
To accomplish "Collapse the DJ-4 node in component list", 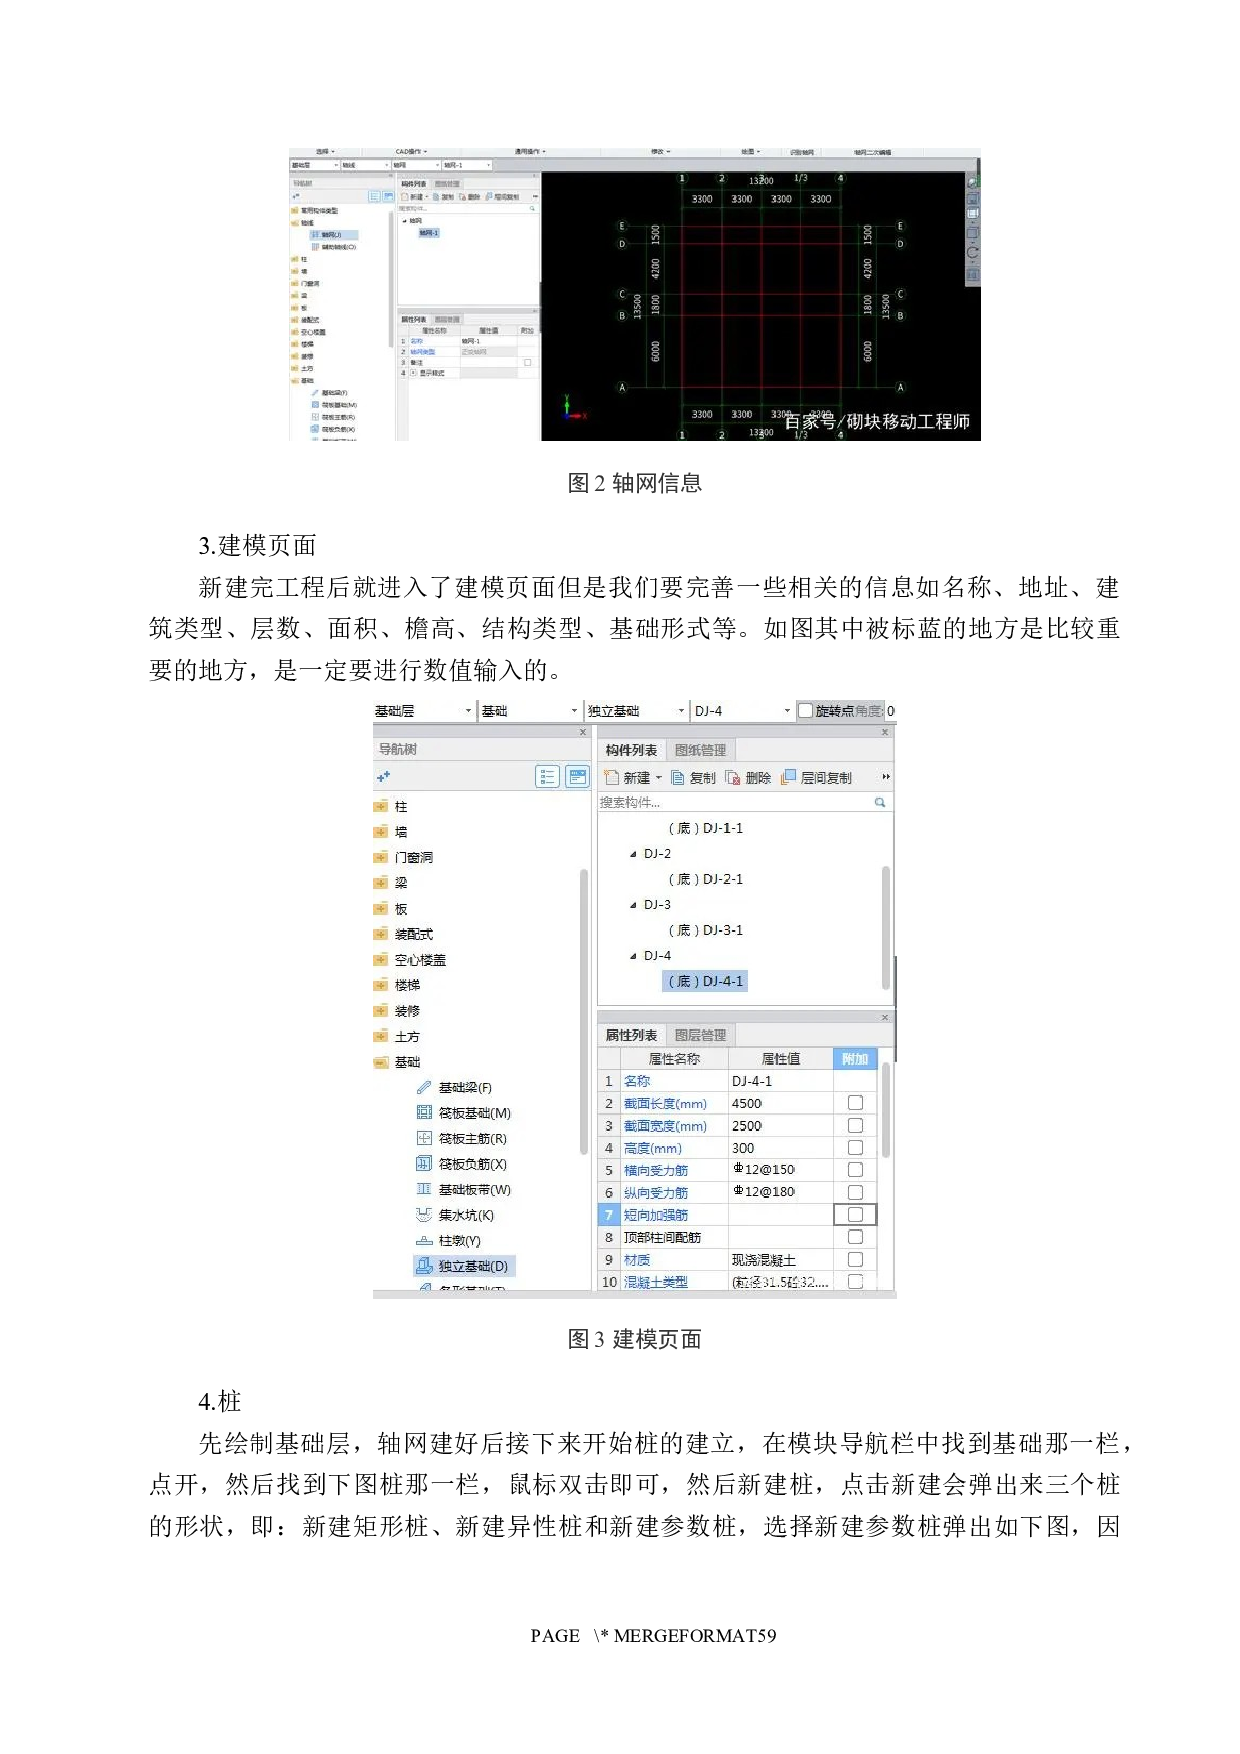I will [633, 956].
